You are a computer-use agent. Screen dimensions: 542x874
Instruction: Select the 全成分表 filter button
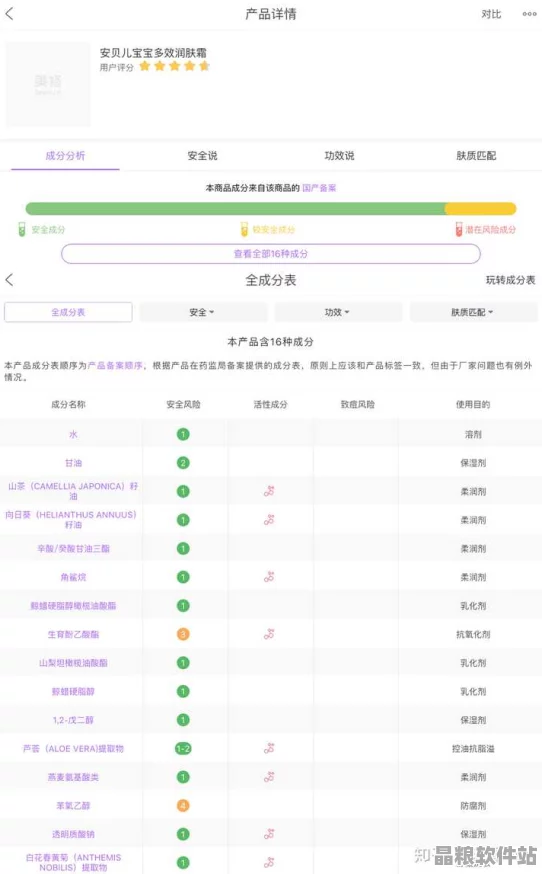(68, 312)
